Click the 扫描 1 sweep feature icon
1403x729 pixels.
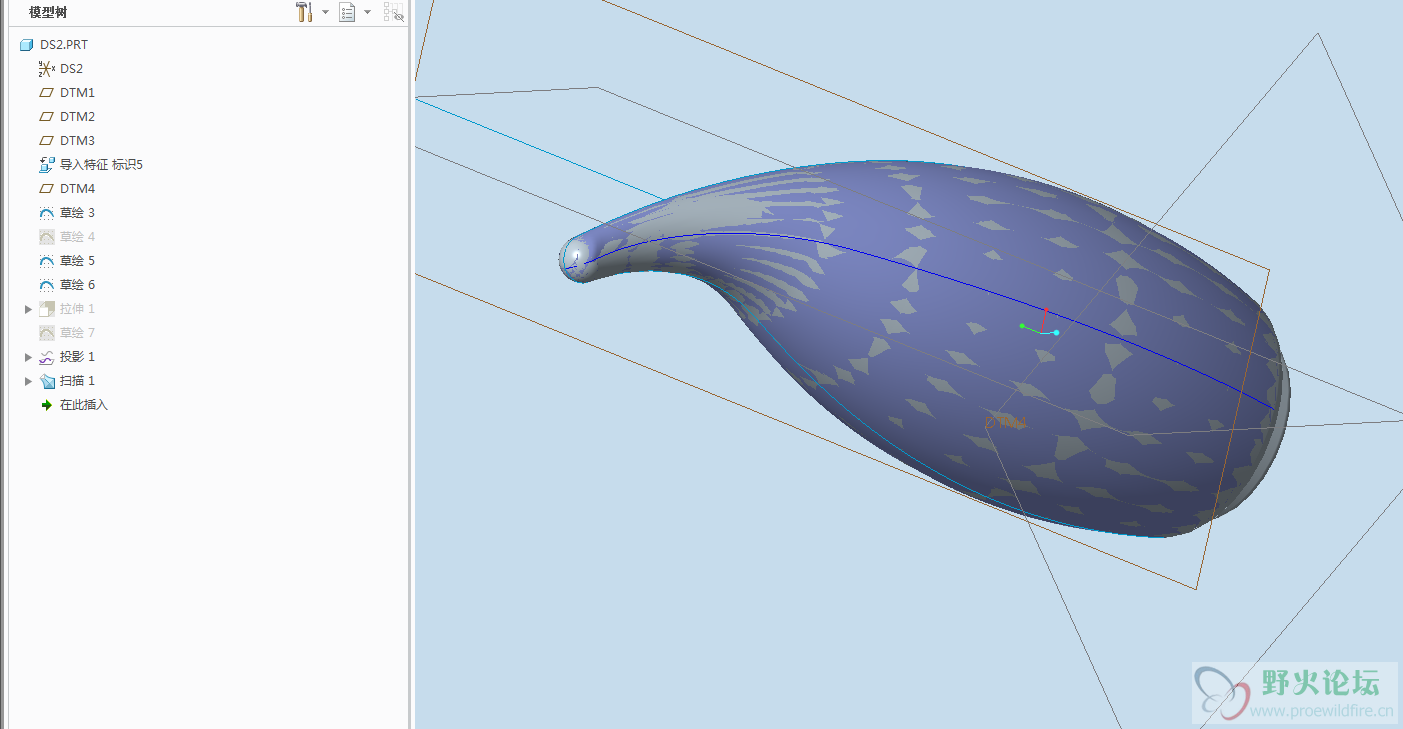[46, 381]
